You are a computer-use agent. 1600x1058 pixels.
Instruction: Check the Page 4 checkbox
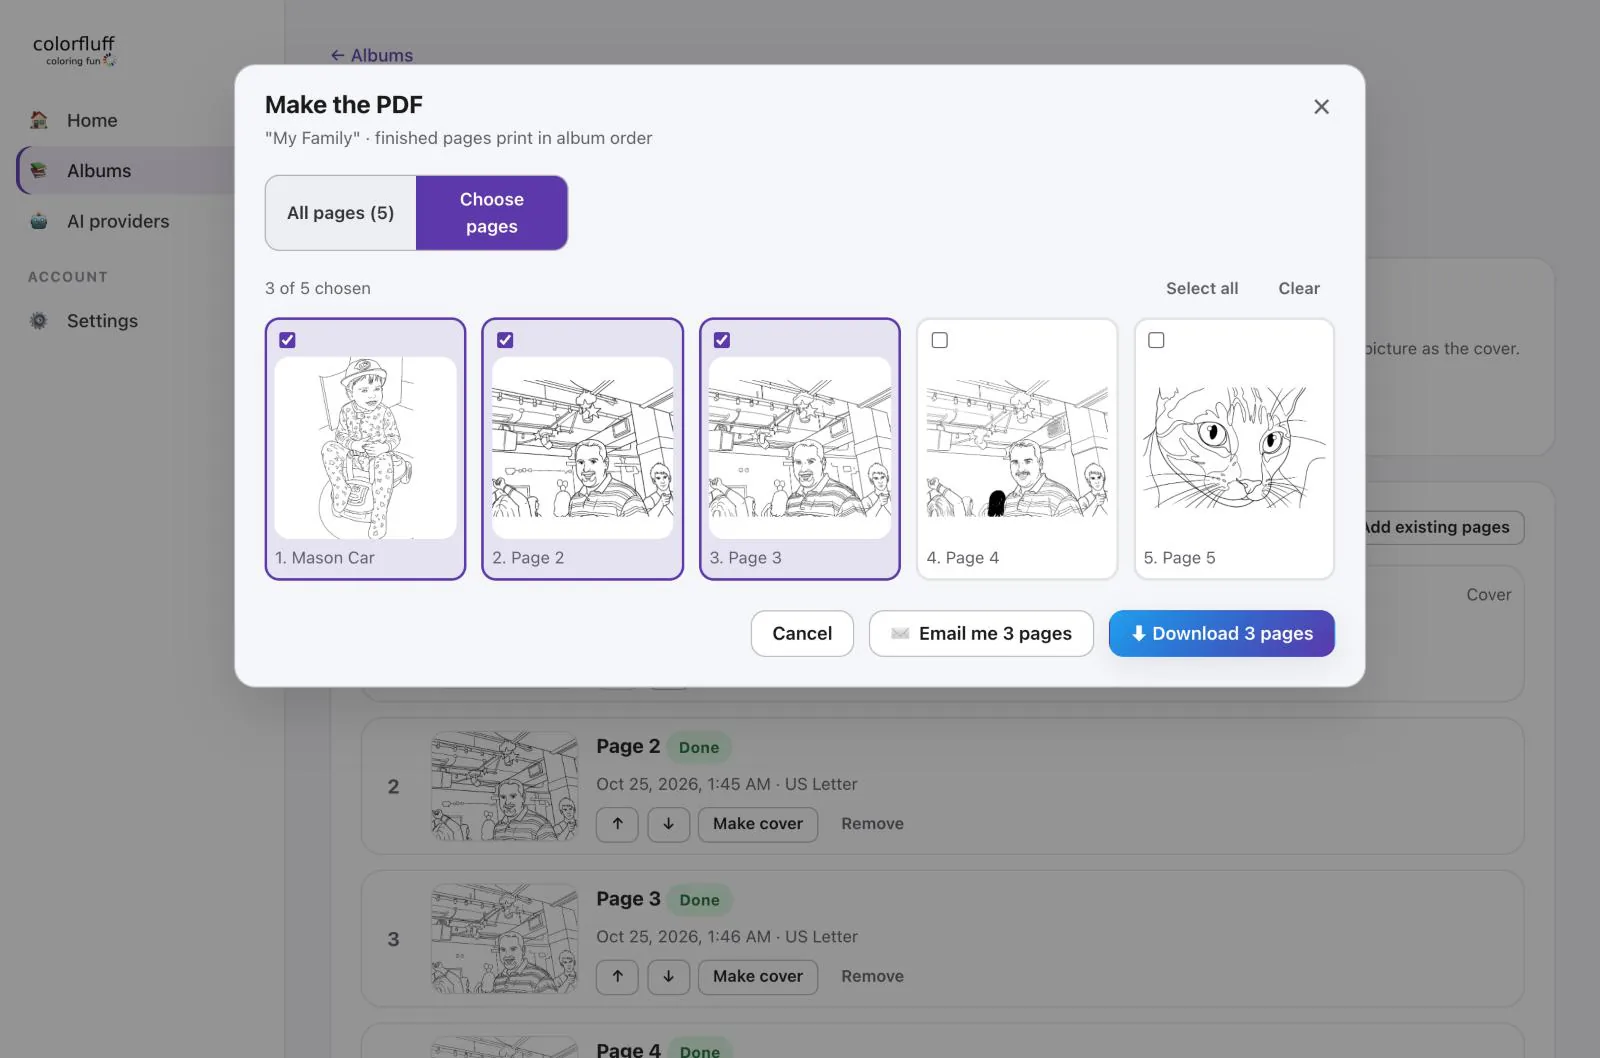coord(939,340)
